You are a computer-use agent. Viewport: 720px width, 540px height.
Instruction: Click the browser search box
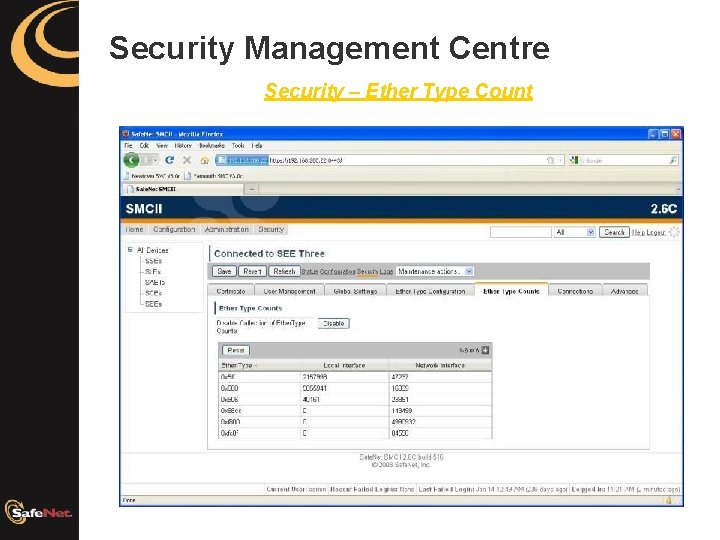[x=623, y=160]
